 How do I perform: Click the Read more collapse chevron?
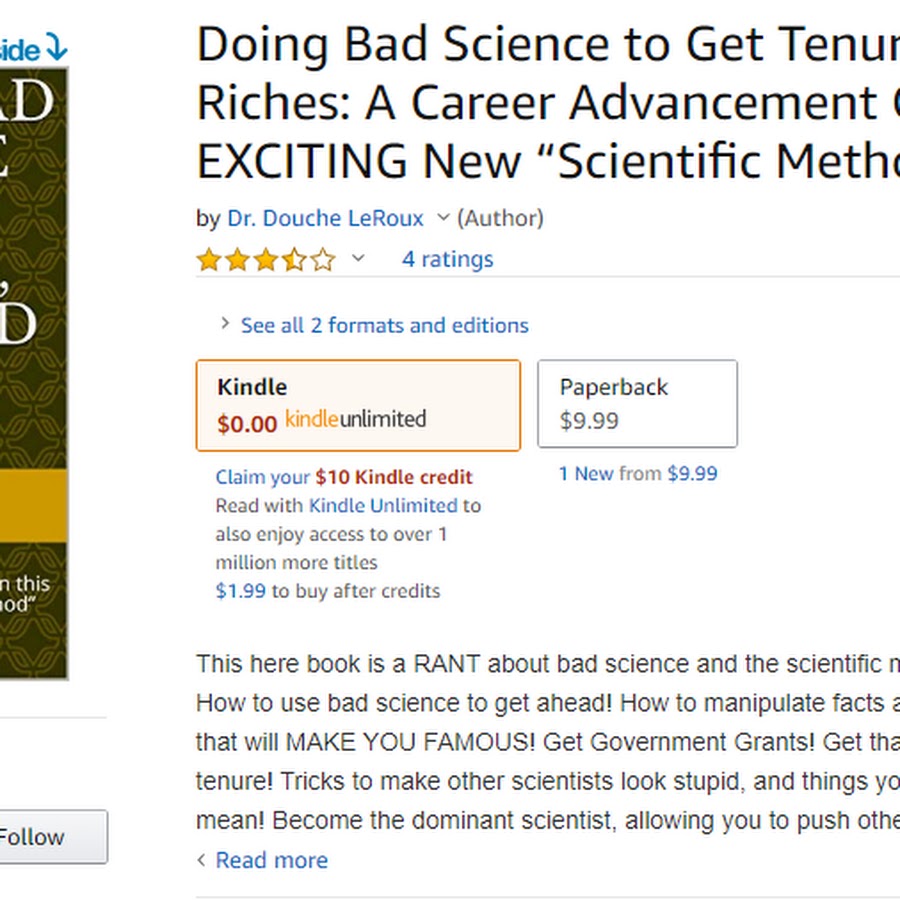pos(201,860)
